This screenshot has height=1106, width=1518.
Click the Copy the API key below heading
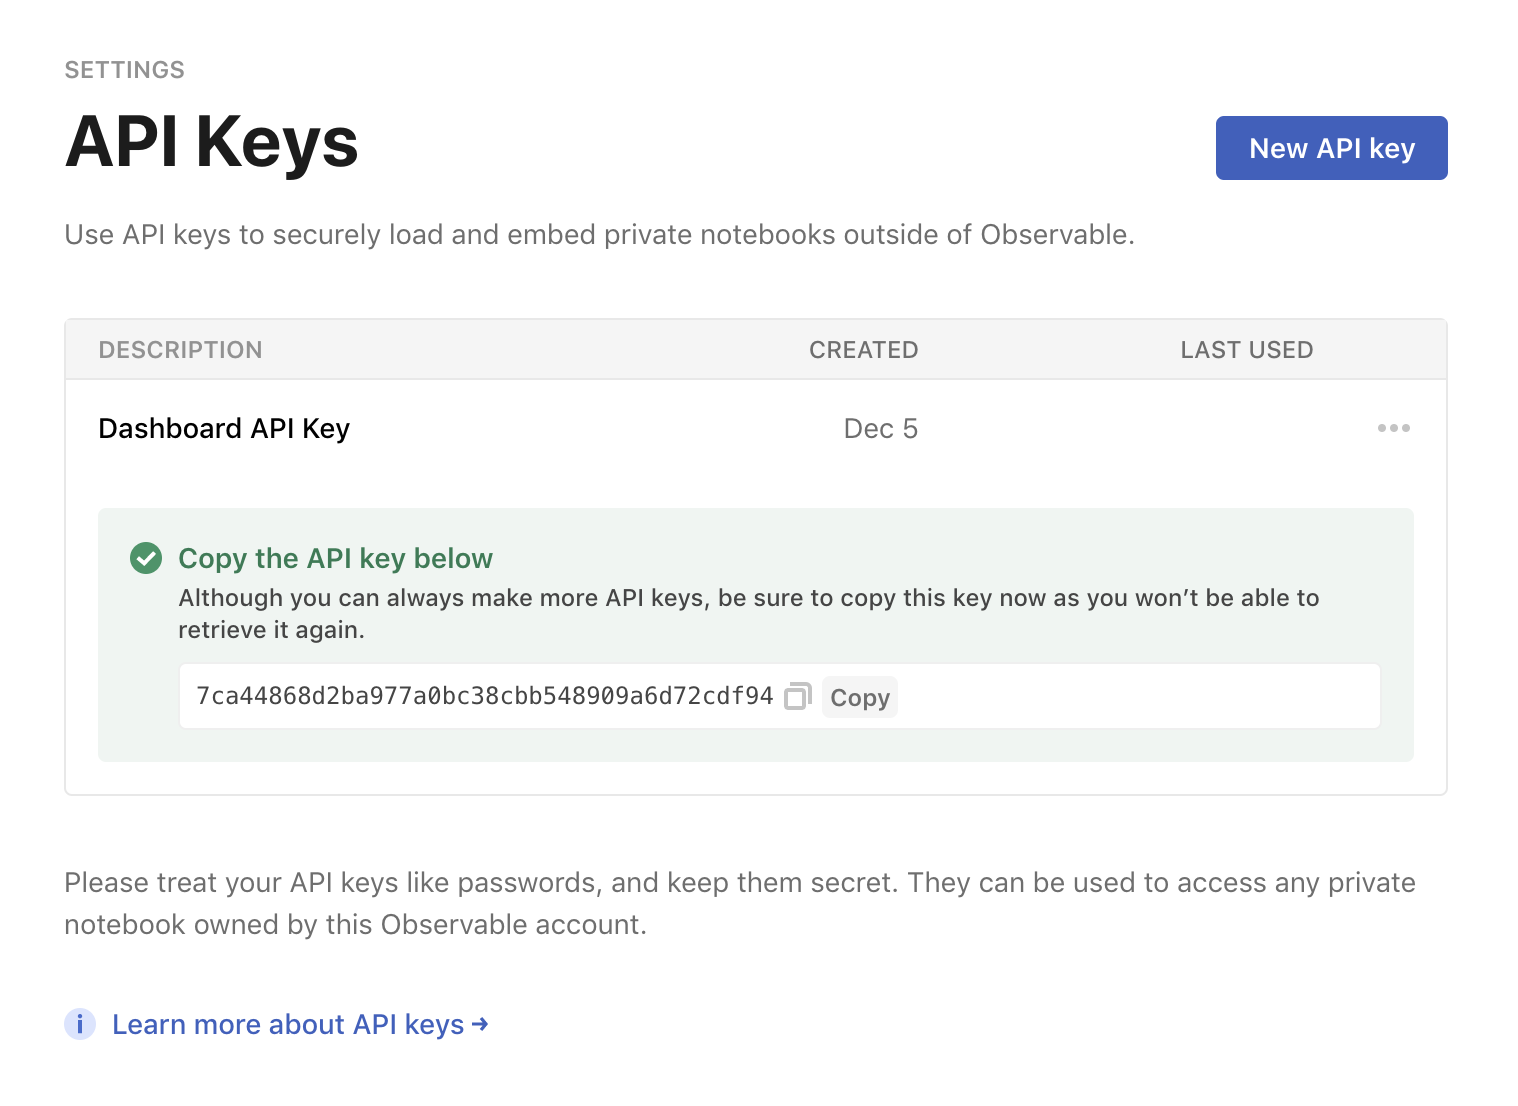click(x=335, y=558)
